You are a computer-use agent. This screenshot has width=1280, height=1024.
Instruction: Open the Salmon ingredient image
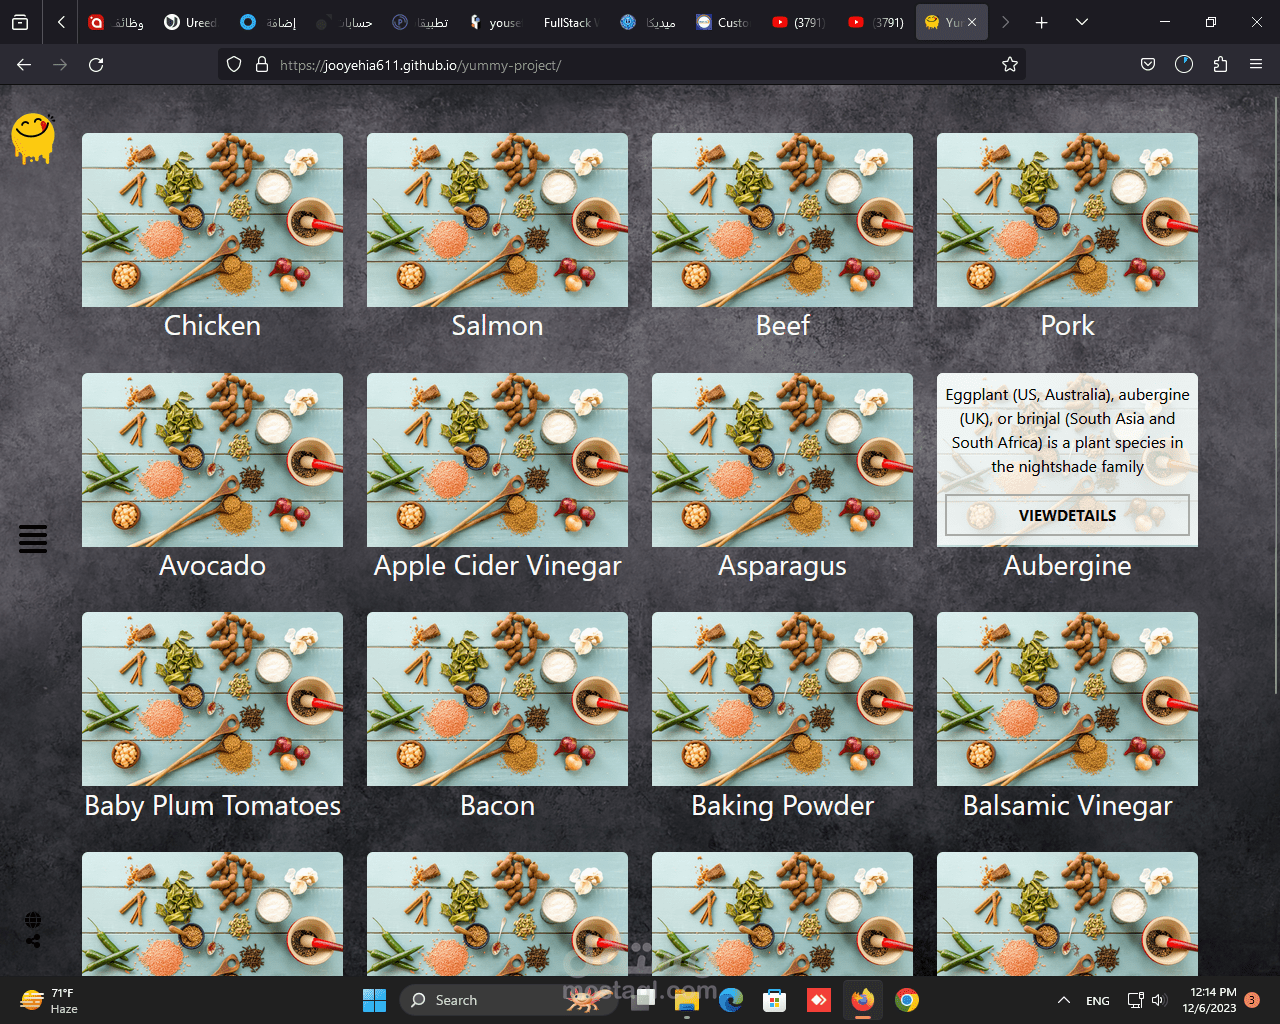tap(497, 220)
